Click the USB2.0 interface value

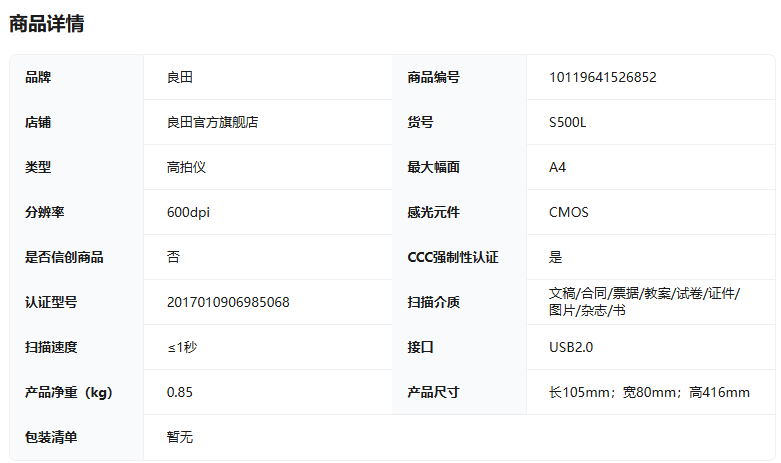[x=571, y=347]
